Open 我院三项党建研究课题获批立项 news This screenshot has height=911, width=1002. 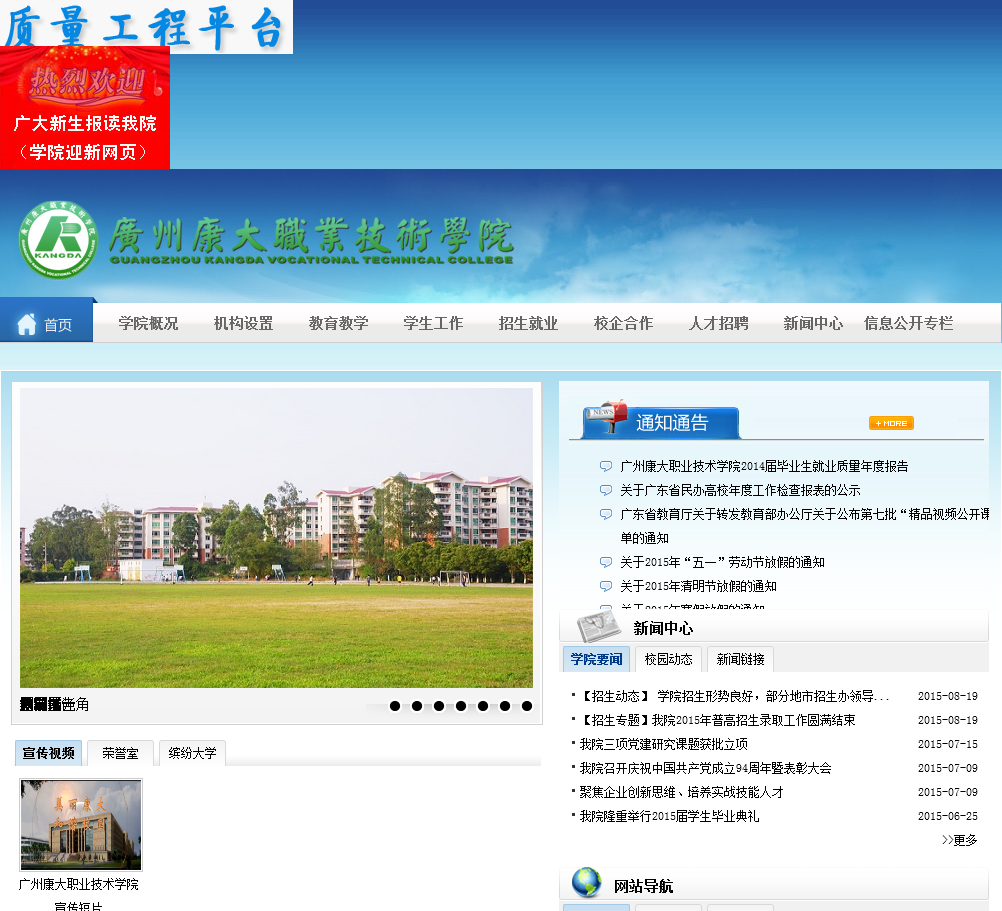664,744
